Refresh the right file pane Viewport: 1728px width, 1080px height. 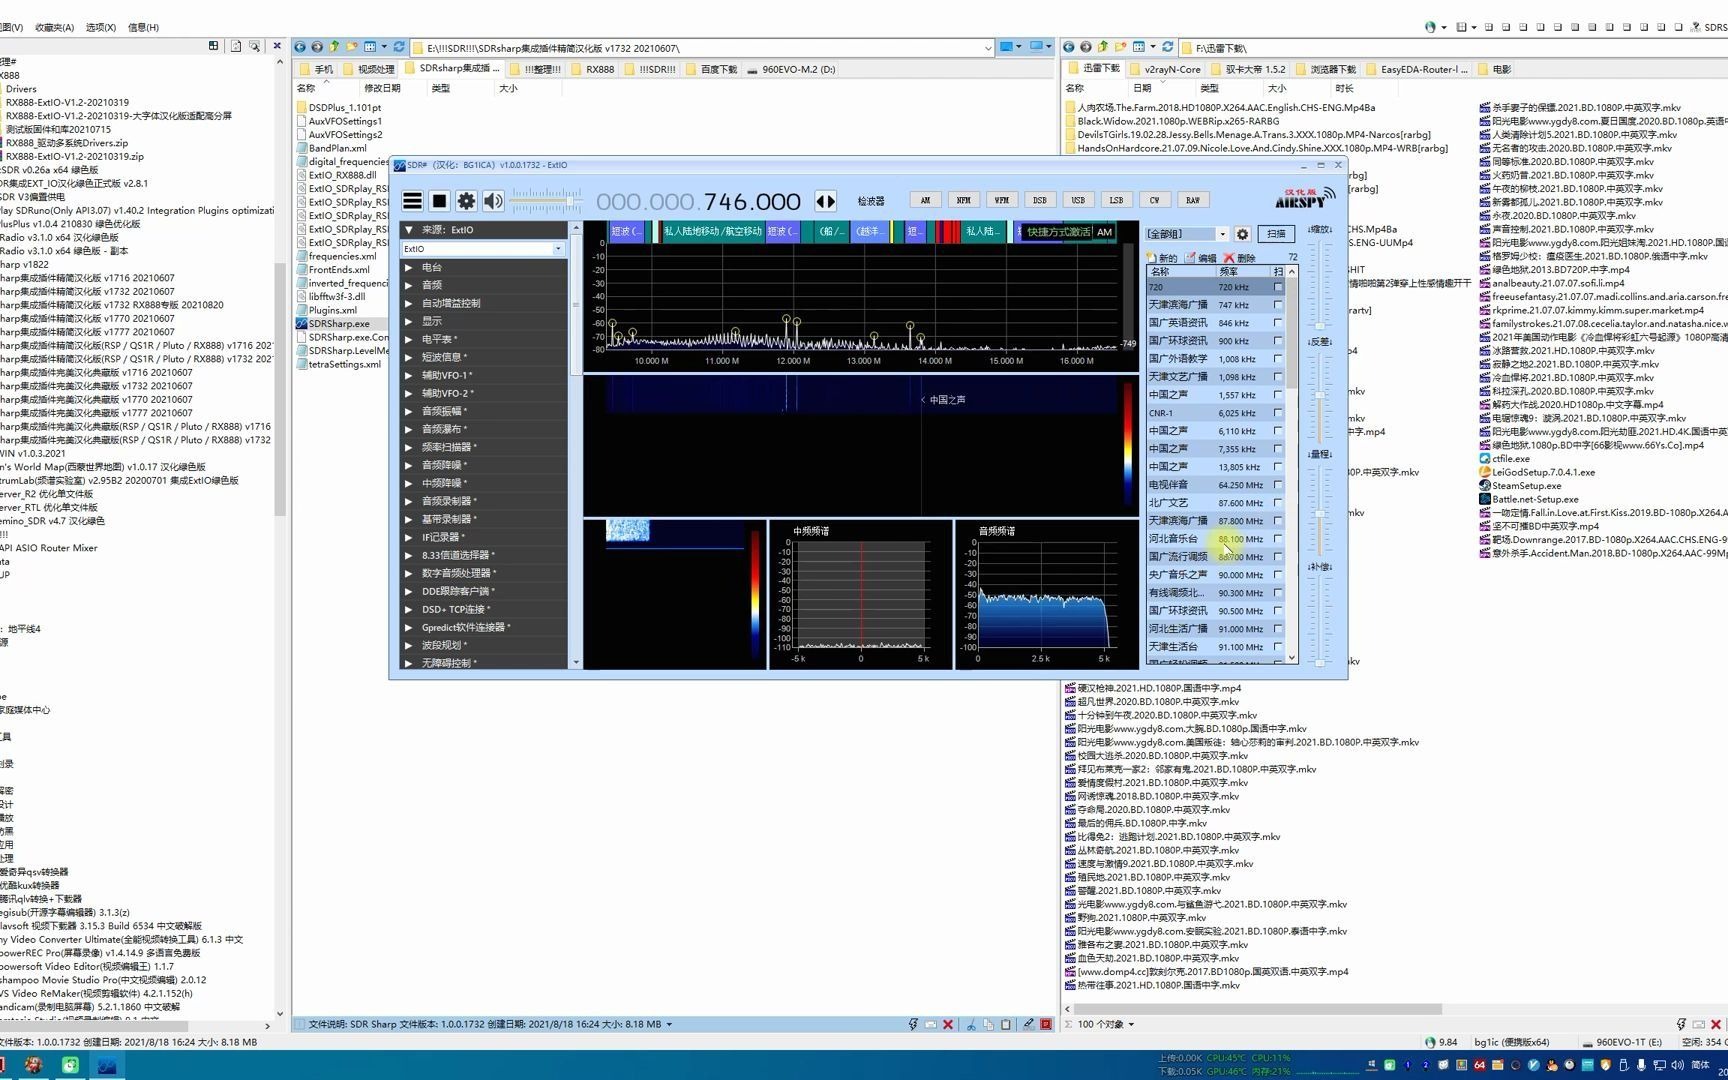point(1168,47)
